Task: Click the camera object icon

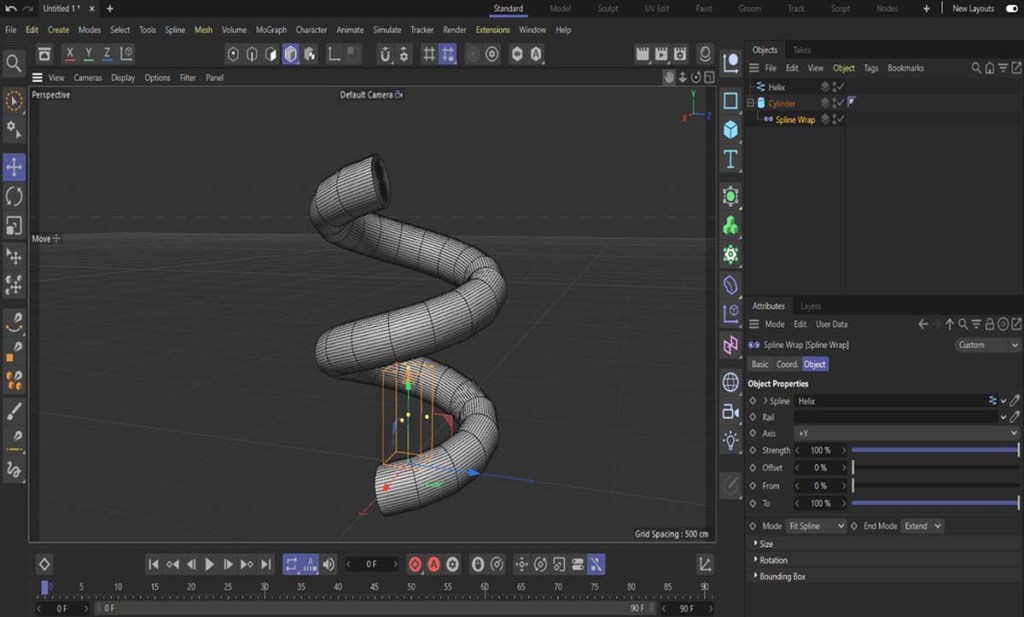Action: tap(731, 411)
